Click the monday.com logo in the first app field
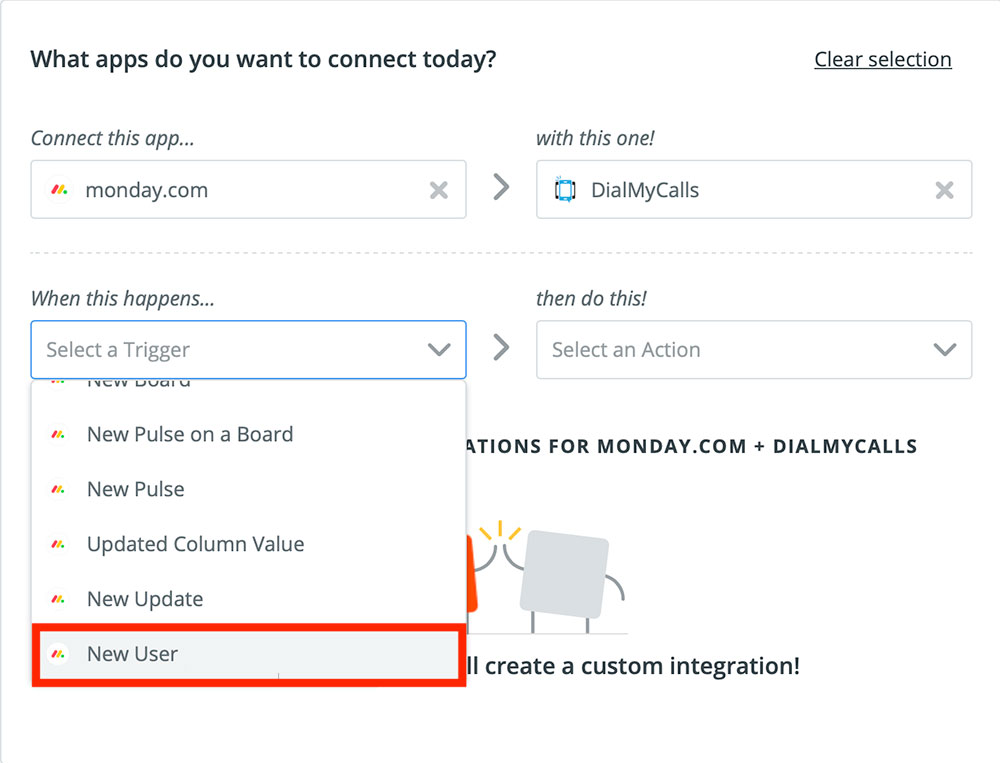 point(60,190)
